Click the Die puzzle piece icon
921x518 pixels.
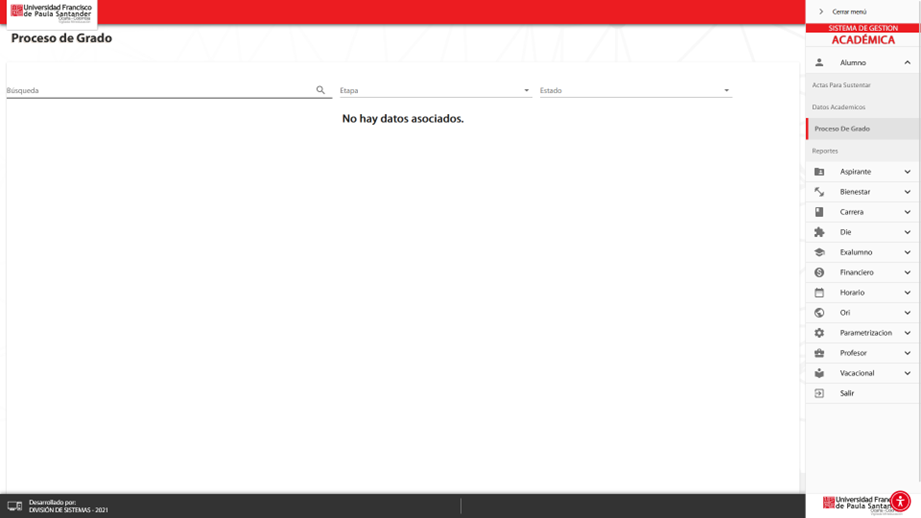point(819,232)
